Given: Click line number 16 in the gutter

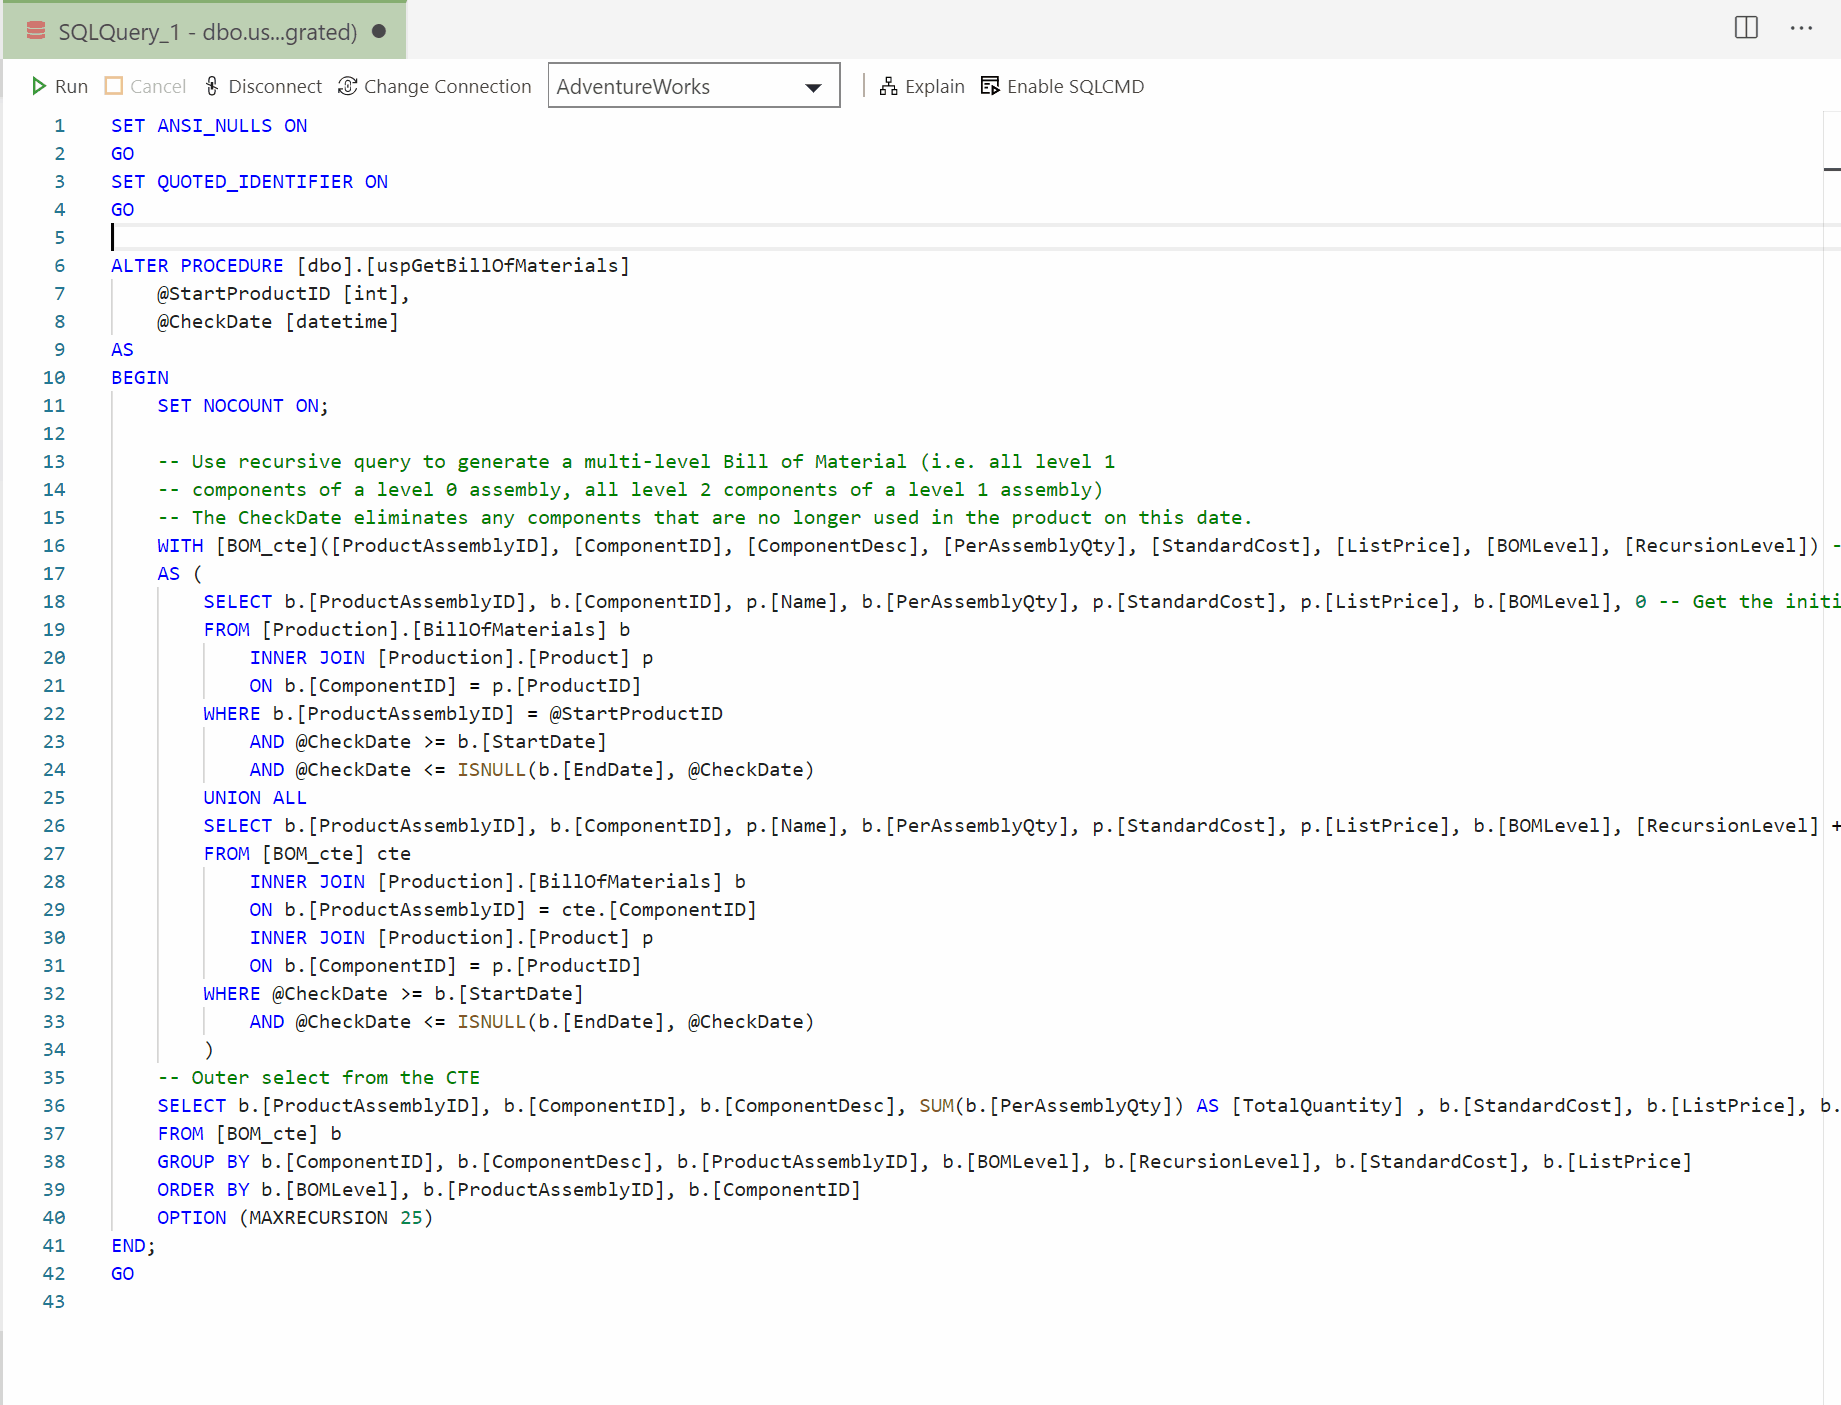Looking at the screenshot, I should point(54,545).
